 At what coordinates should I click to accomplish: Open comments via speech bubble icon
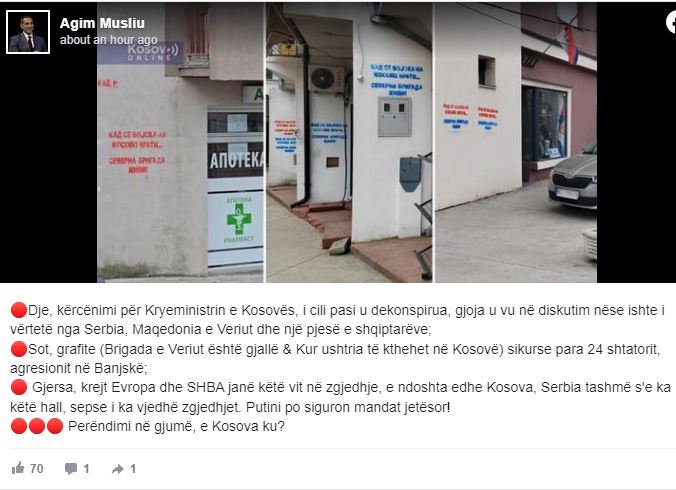[71, 468]
